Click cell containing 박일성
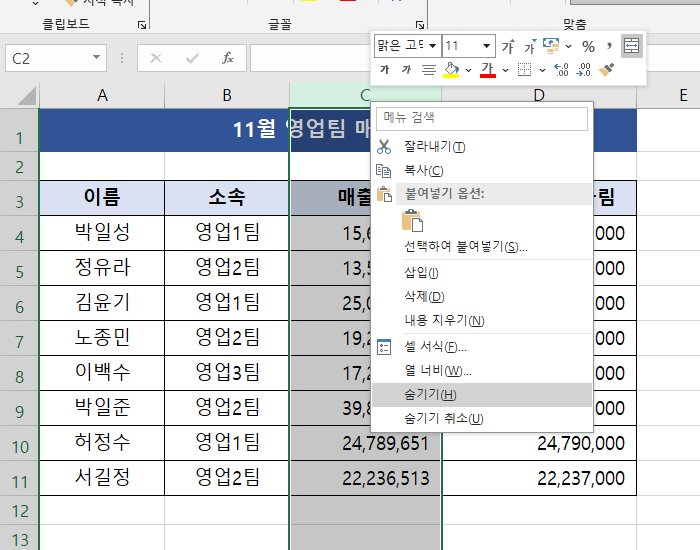Screen dimensions: 700x550 point(102,233)
